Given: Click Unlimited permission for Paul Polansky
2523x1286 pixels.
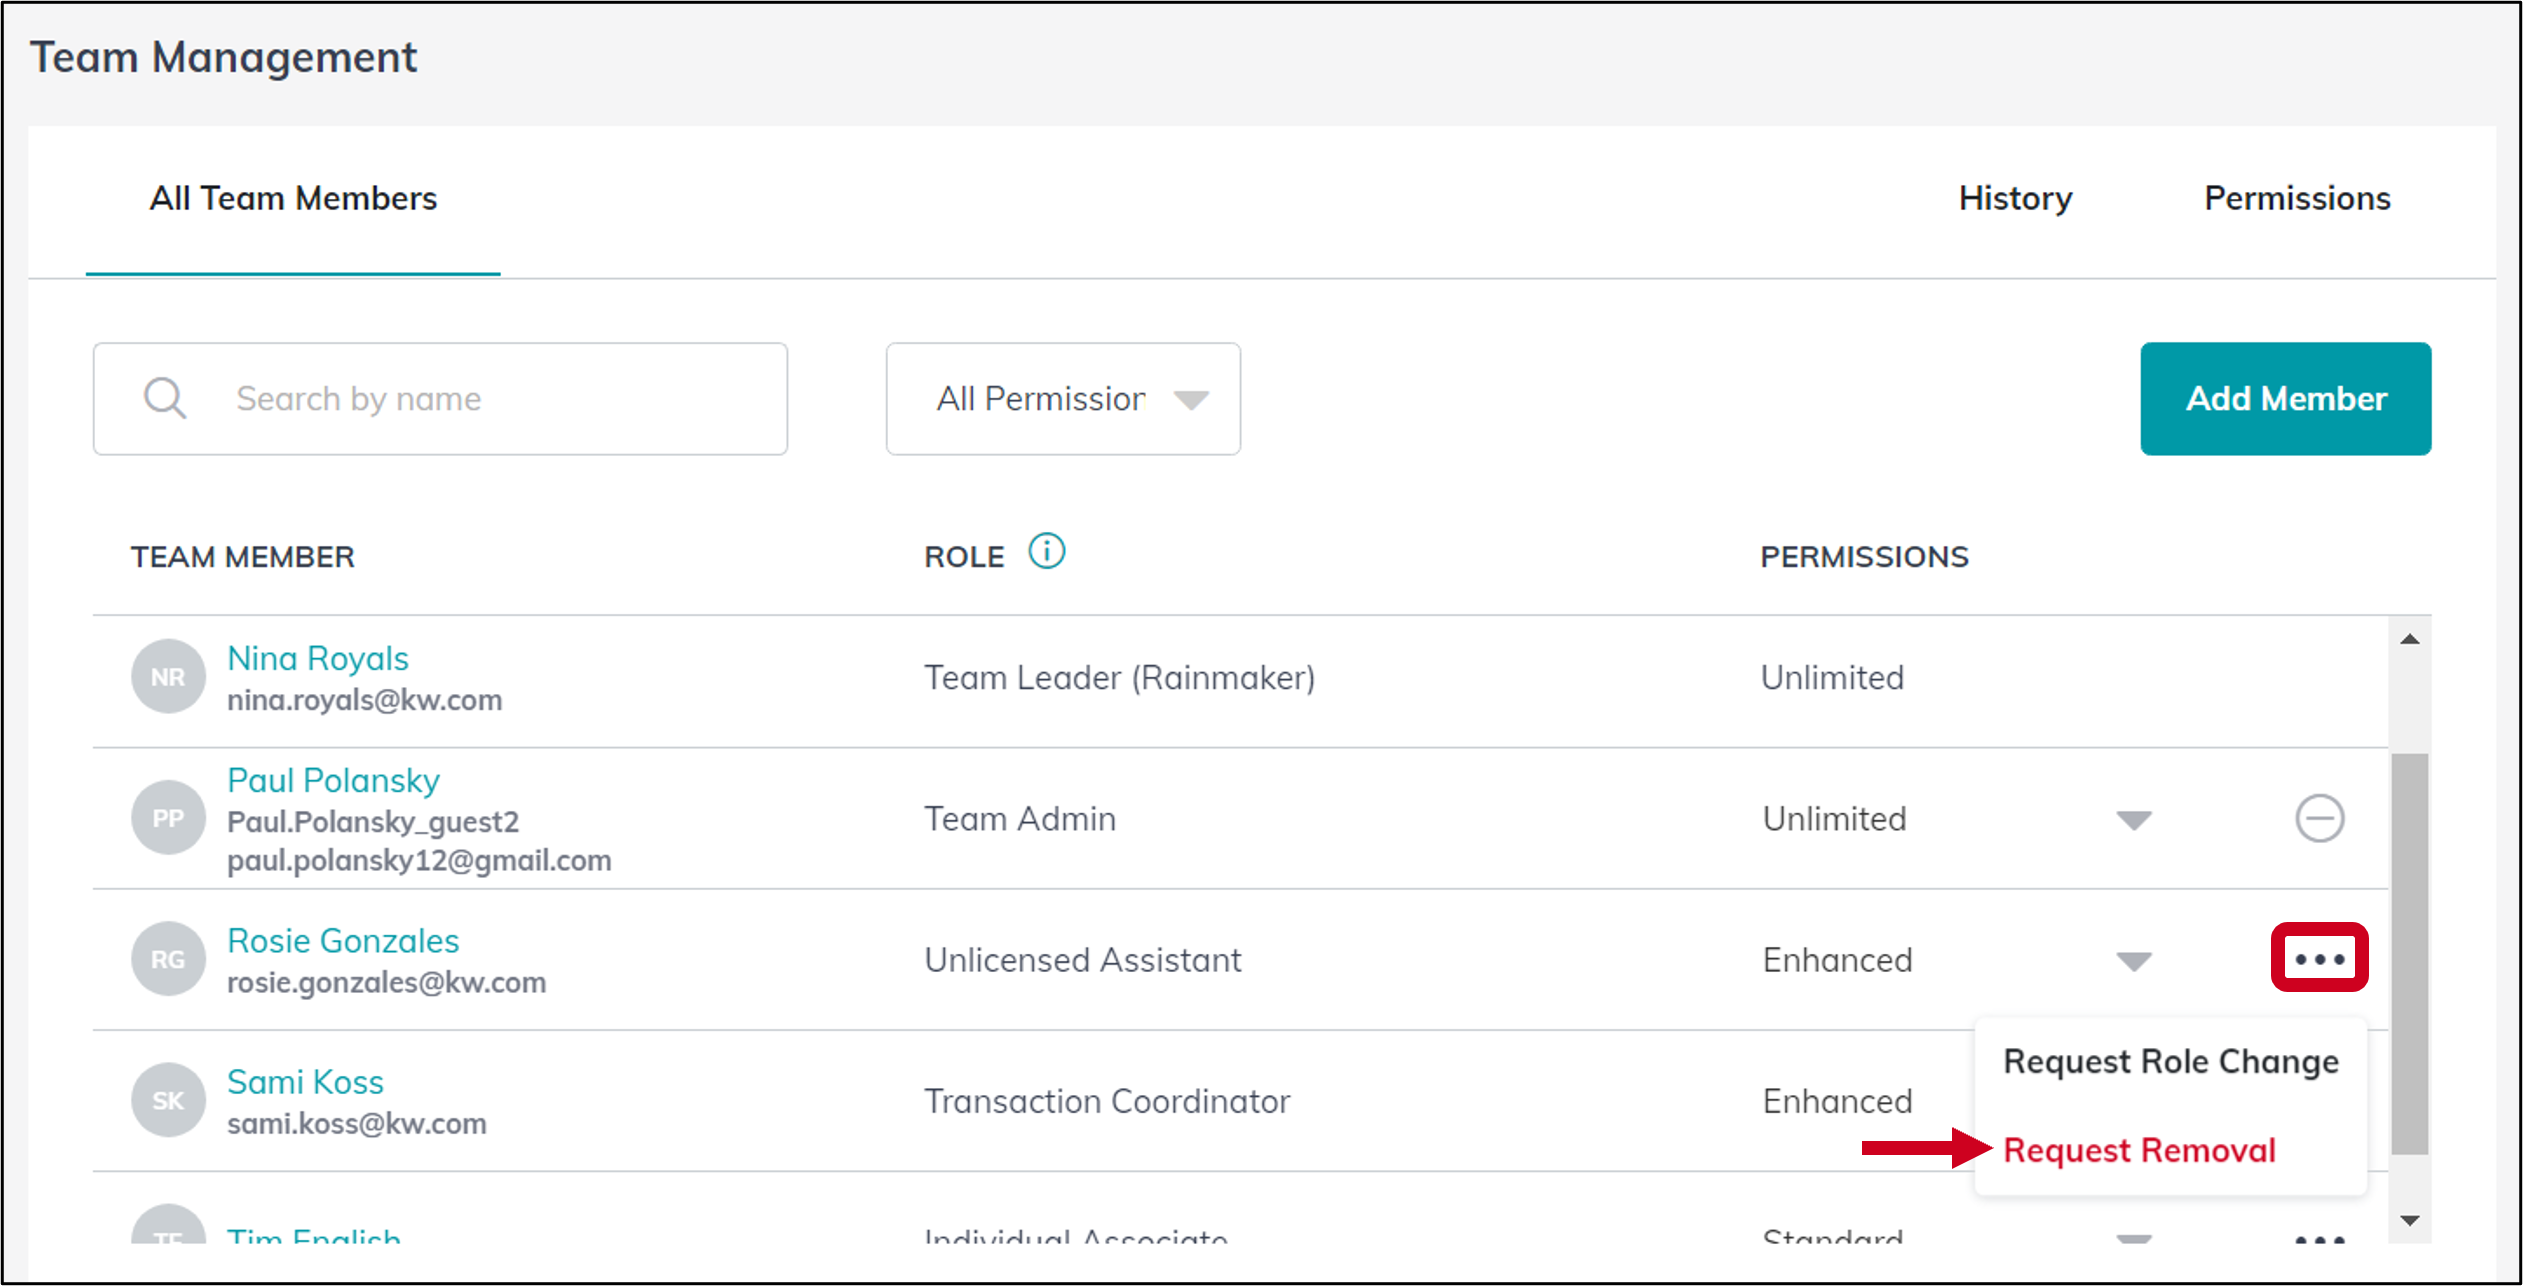Looking at the screenshot, I should (x=1834, y=819).
